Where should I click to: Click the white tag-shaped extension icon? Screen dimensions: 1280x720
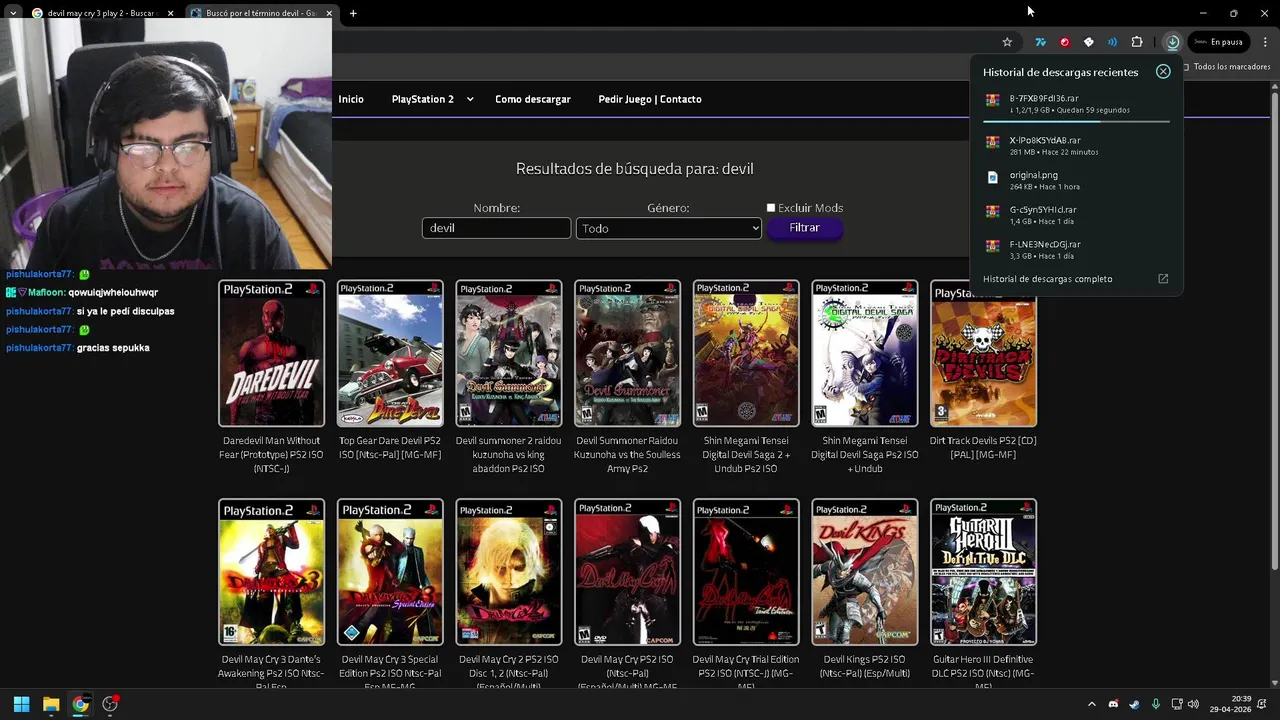tap(1089, 42)
